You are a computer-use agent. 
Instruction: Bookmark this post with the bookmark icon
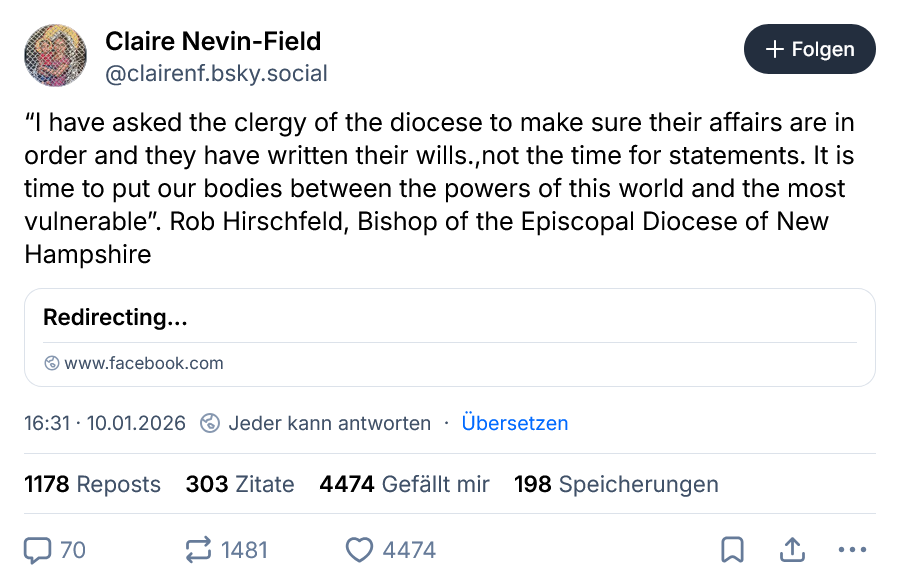pyautogui.click(x=732, y=550)
